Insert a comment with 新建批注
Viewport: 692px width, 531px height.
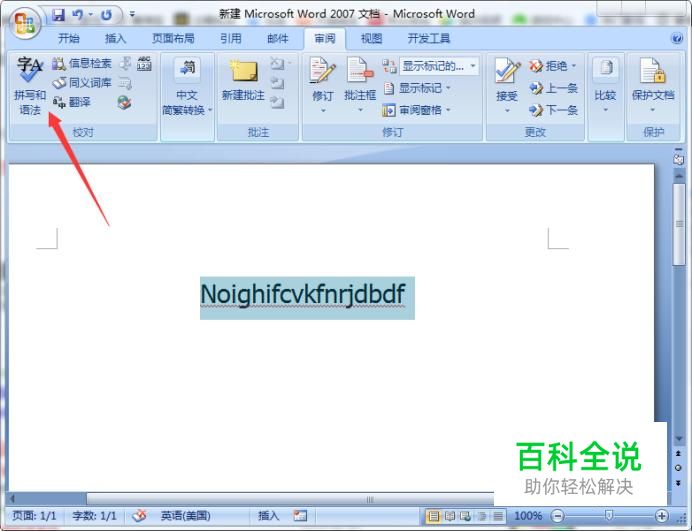click(244, 79)
